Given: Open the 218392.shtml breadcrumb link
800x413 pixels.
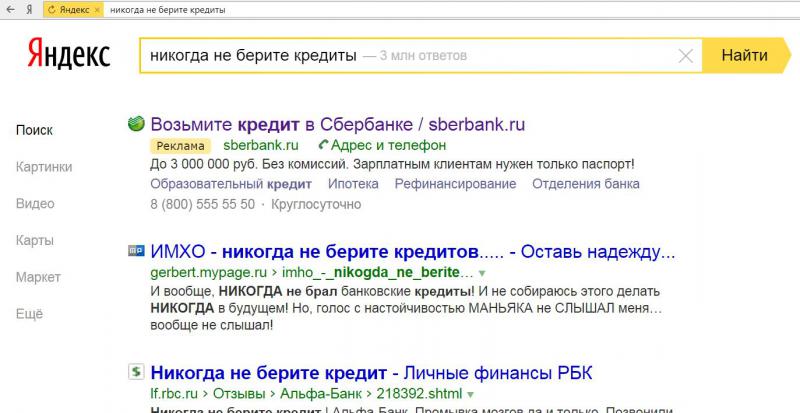Looking at the screenshot, I should (x=419, y=394).
